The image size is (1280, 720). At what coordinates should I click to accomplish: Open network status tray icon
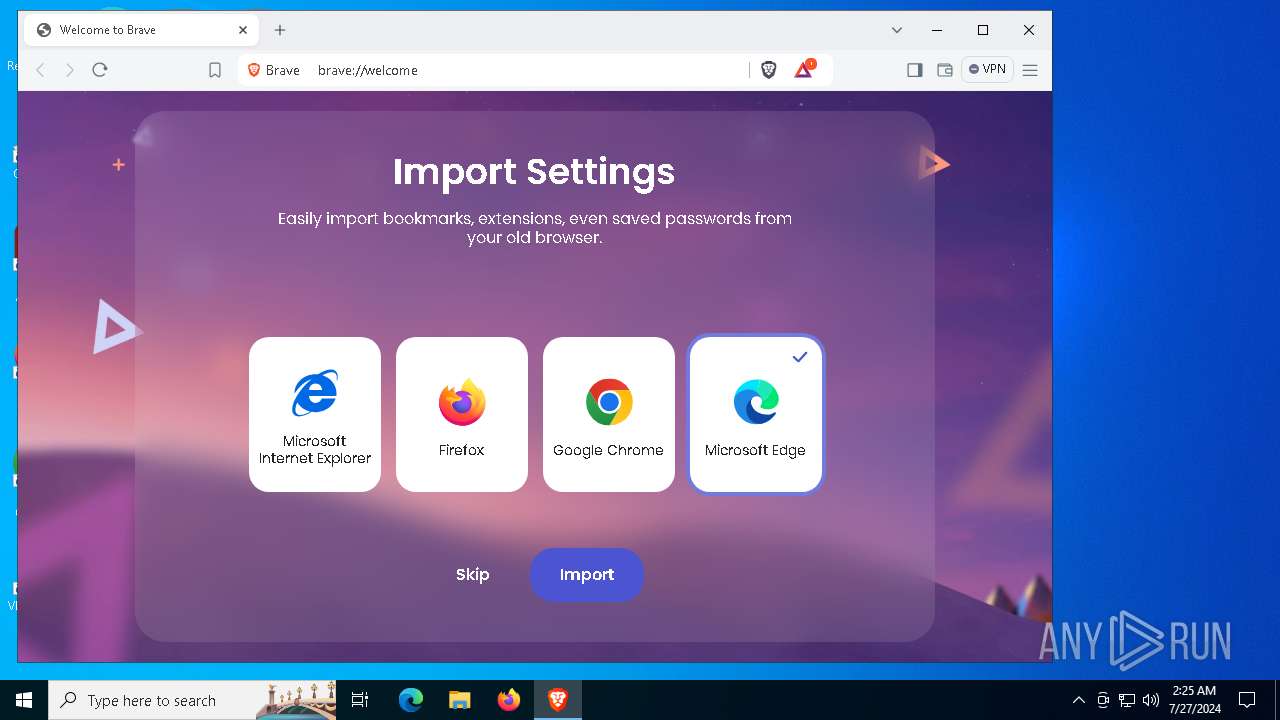point(1127,700)
